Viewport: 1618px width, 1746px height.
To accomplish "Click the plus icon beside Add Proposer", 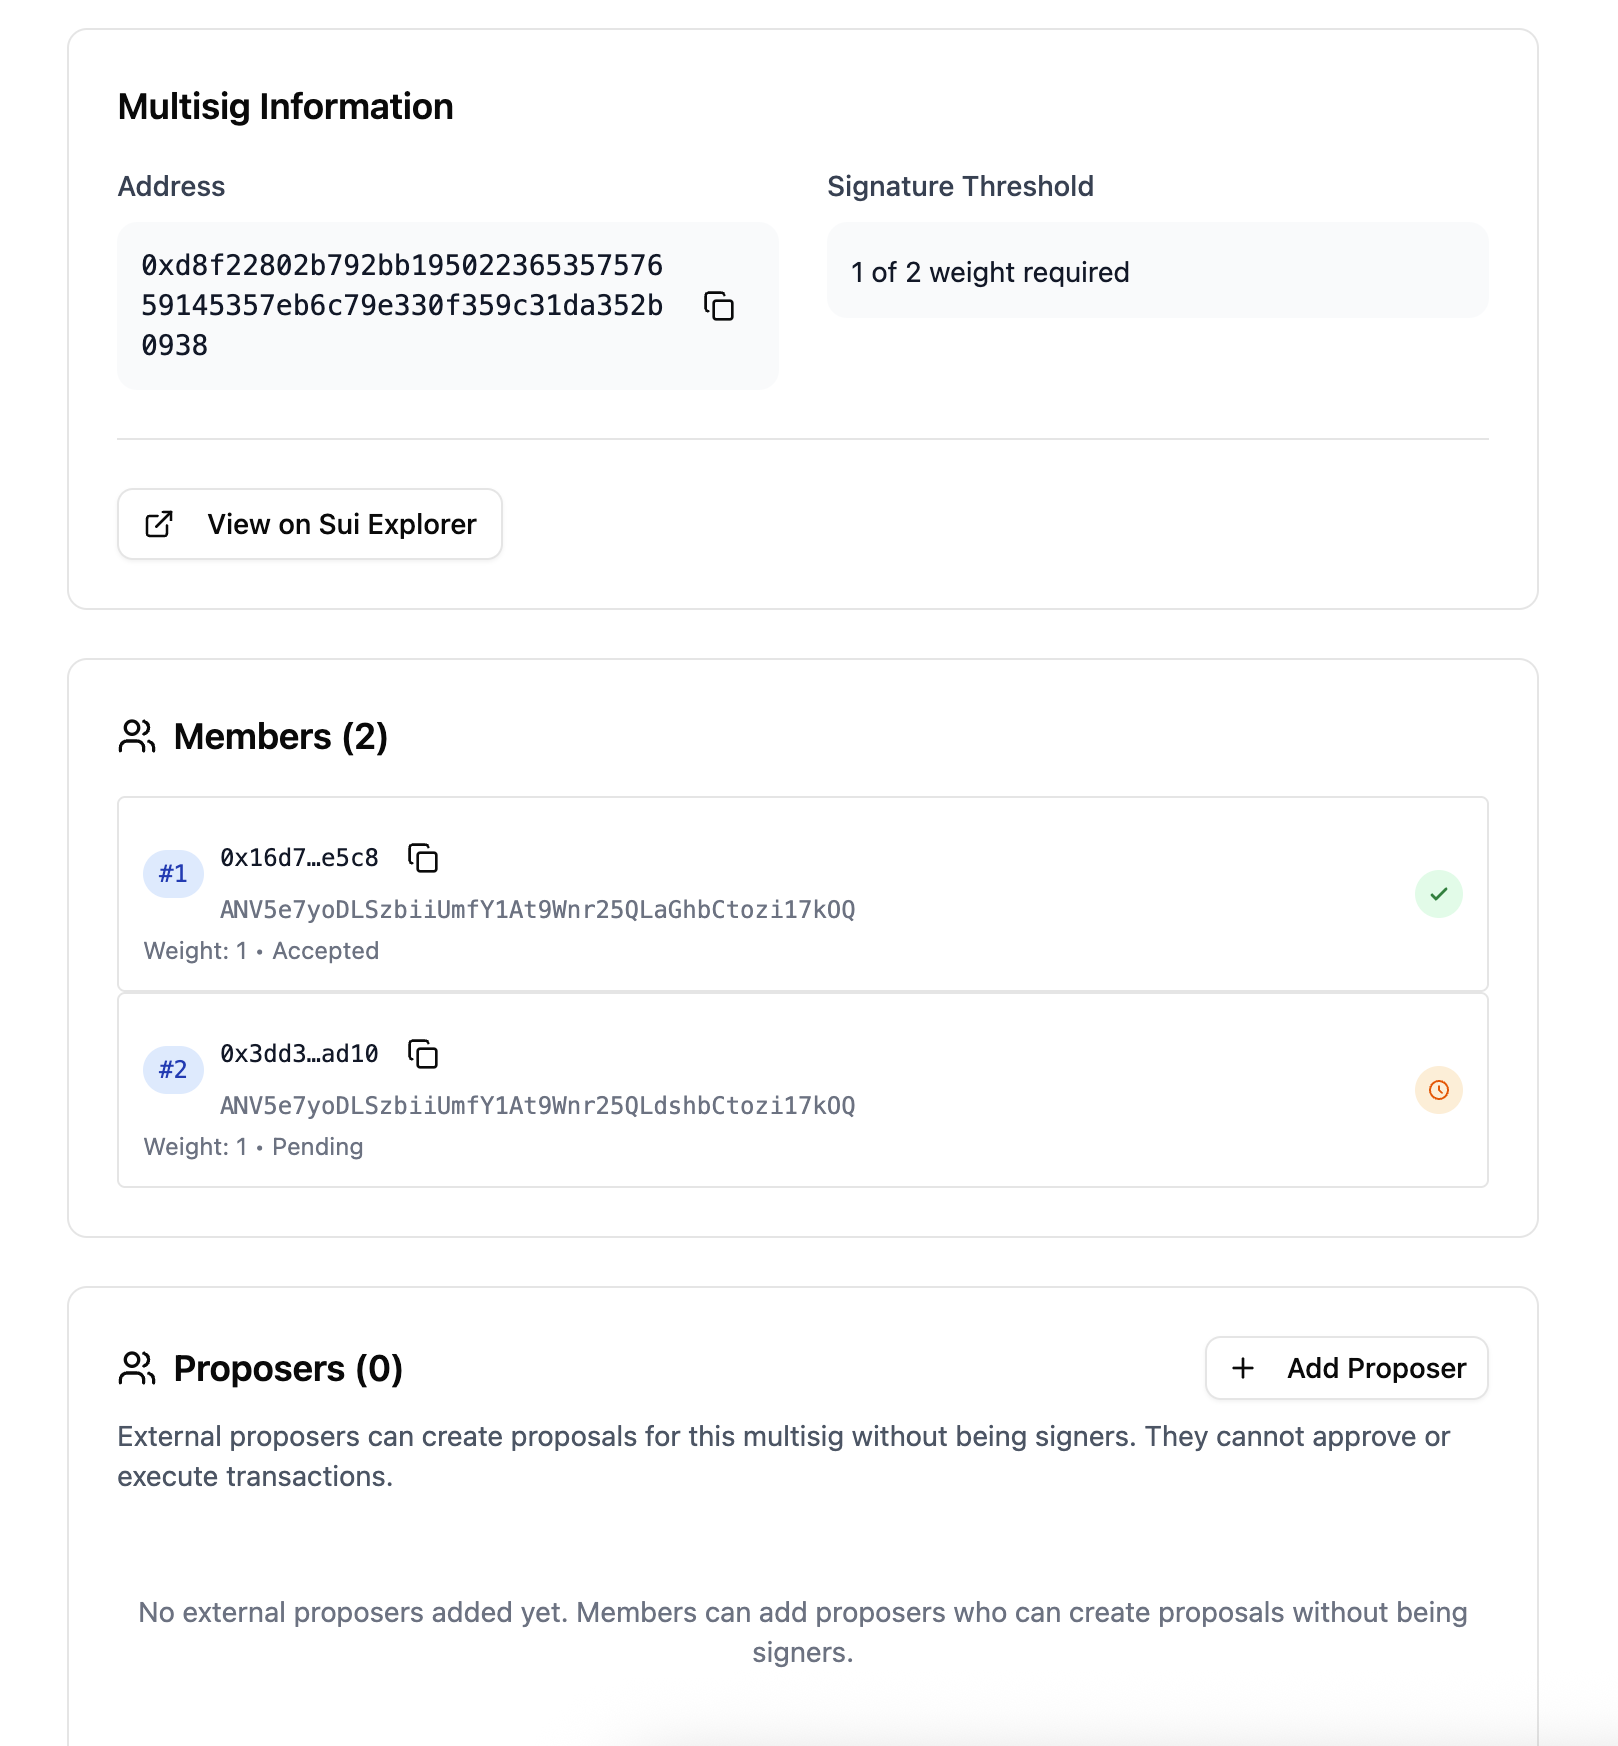I will point(1242,1368).
